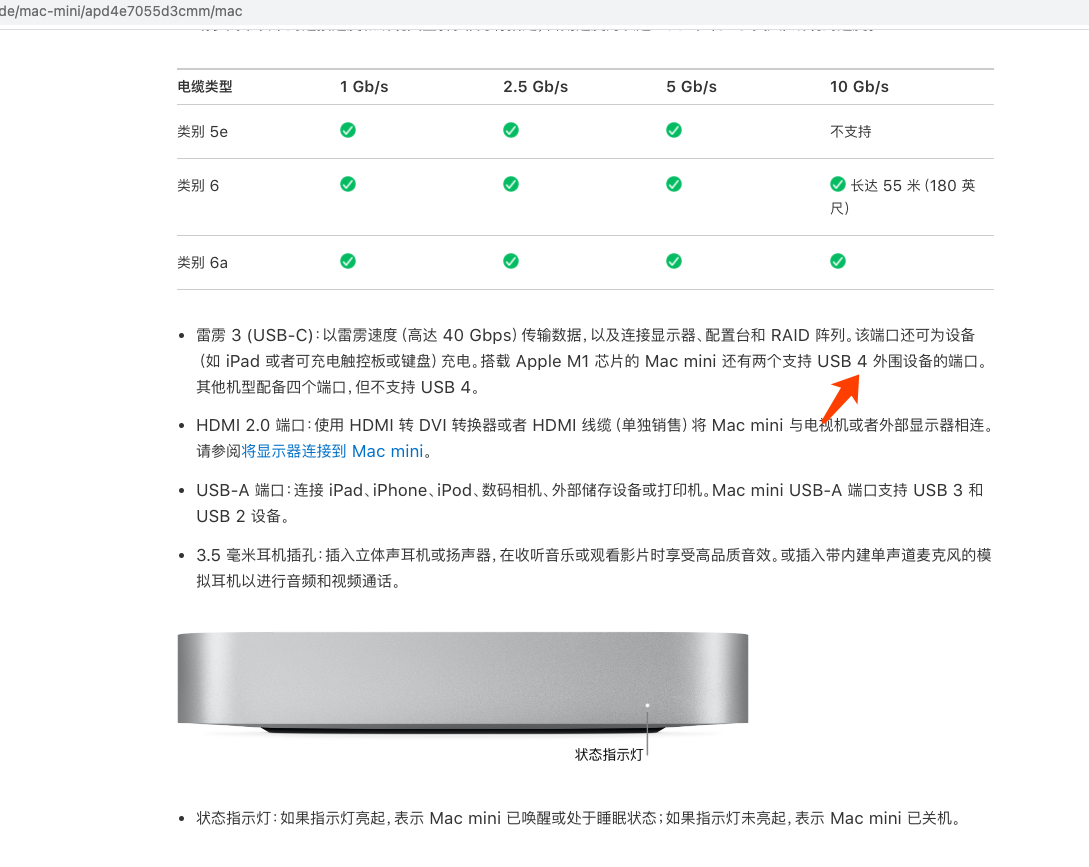1089x867 pixels.
Task: Click the 类别 6 row label
Action: point(198,185)
